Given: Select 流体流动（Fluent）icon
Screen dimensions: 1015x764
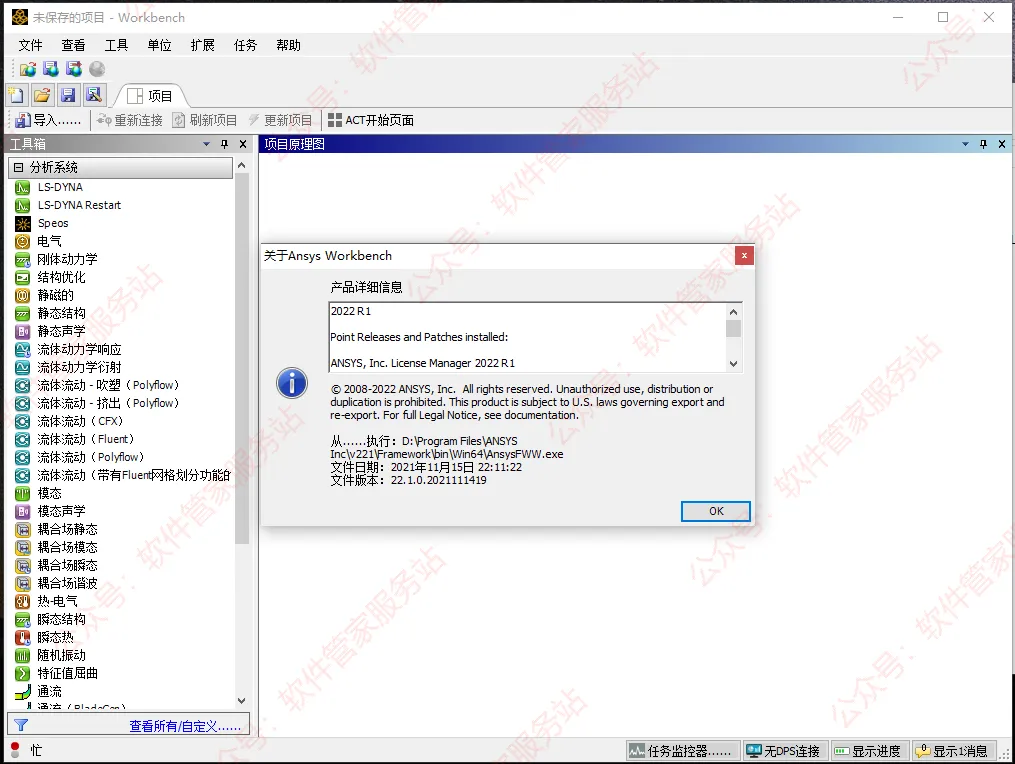Looking at the screenshot, I should pos(23,440).
